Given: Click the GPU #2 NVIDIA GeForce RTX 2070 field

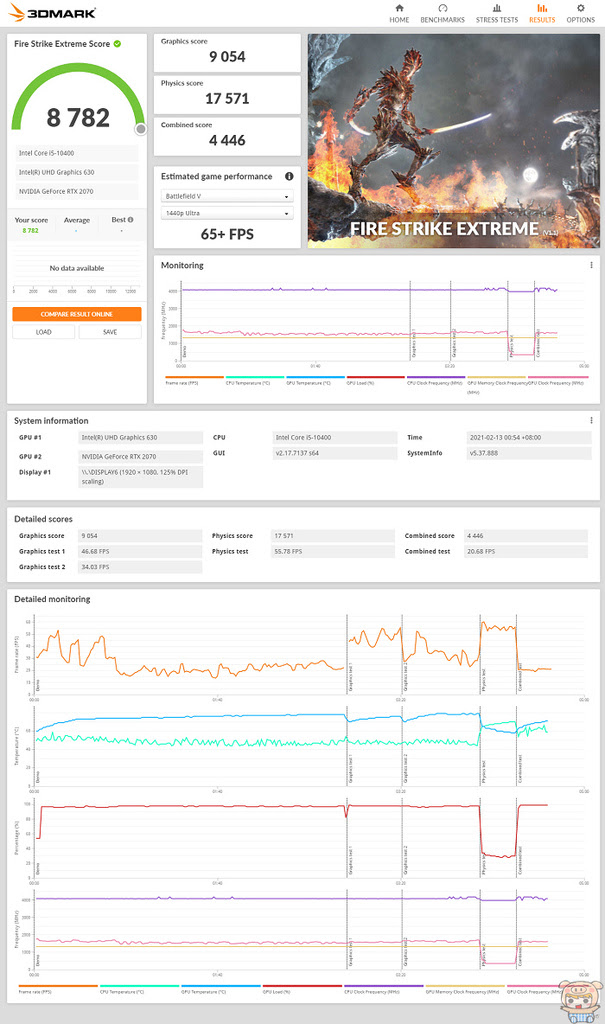Looking at the screenshot, I should click(140, 456).
